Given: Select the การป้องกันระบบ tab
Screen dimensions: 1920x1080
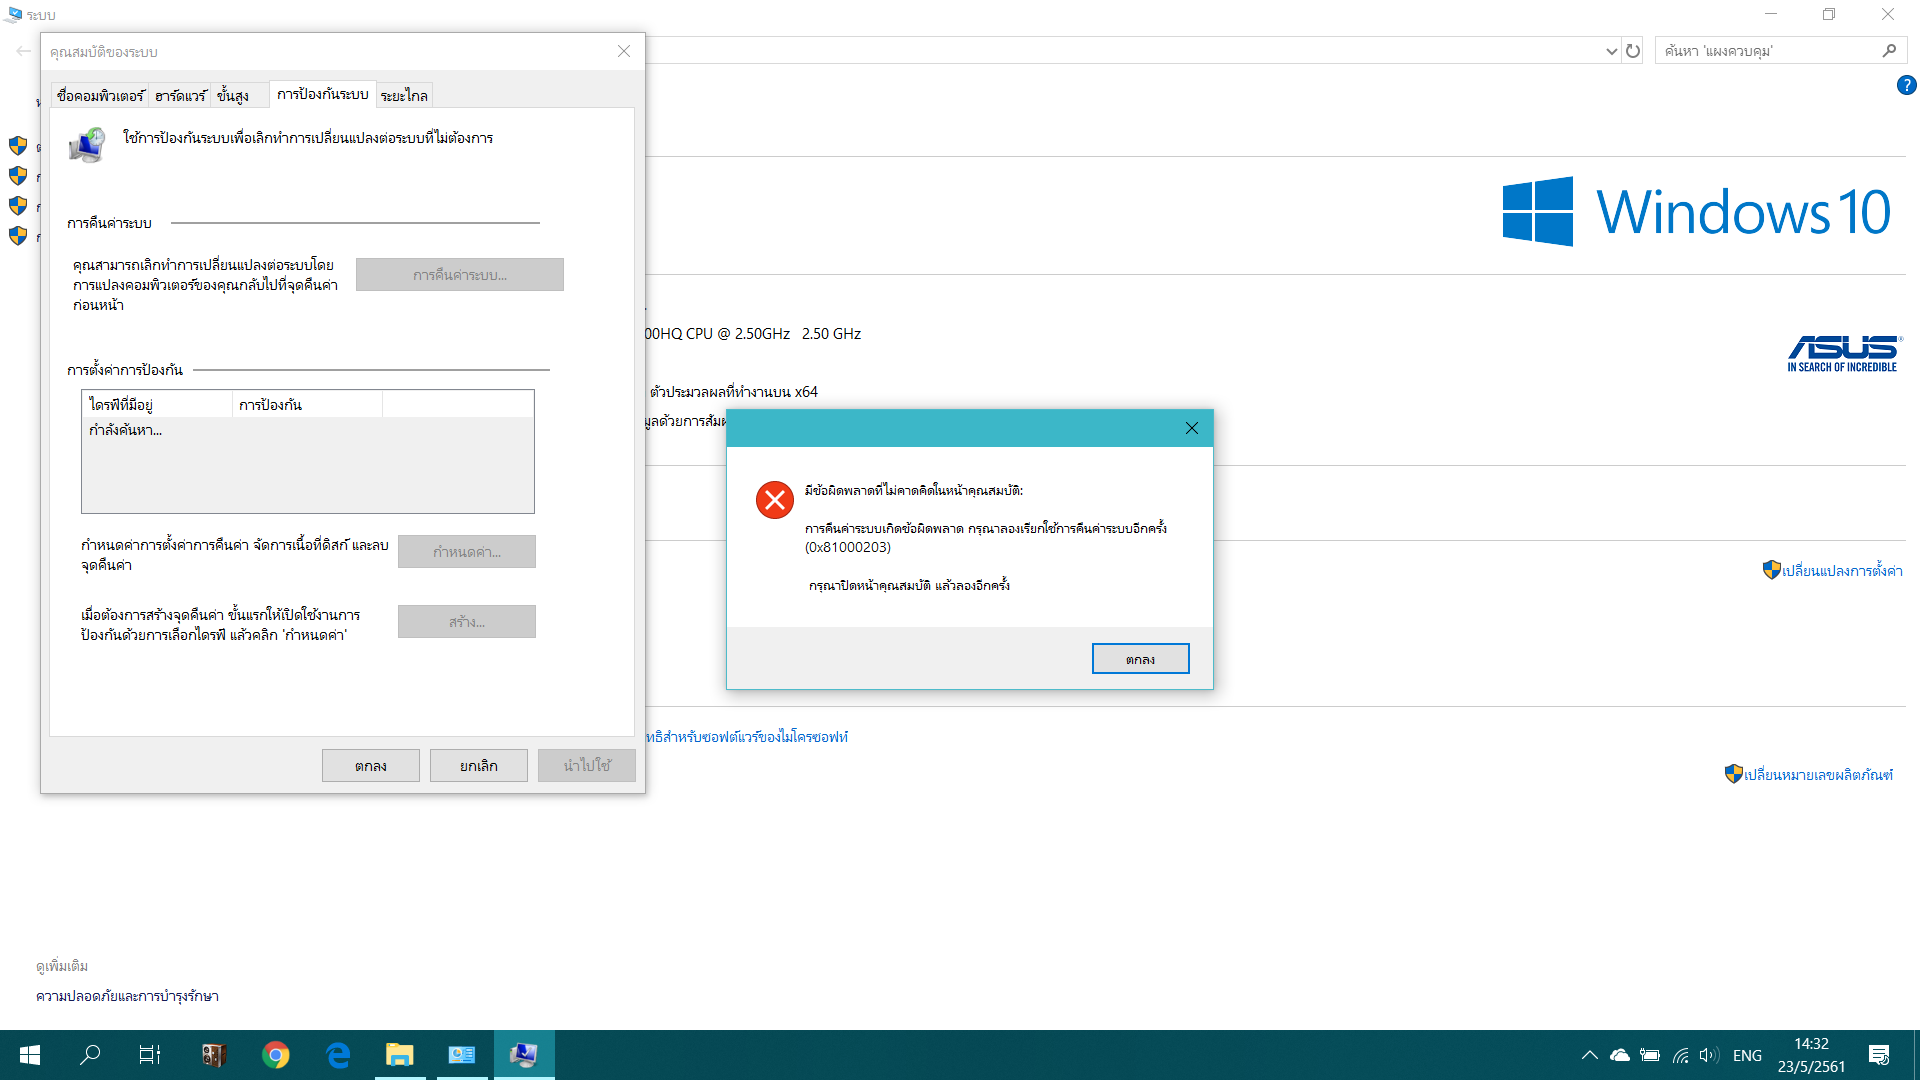Looking at the screenshot, I should (322, 94).
